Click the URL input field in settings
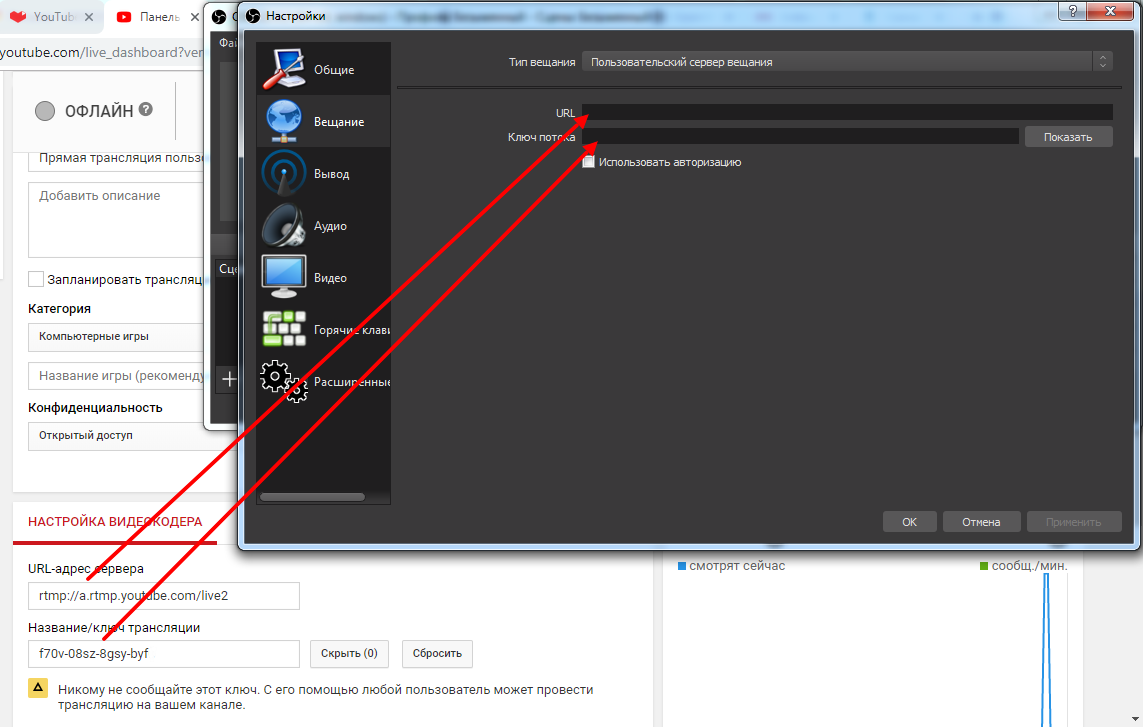The height and width of the screenshot is (727, 1143). pyautogui.click(x=847, y=113)
